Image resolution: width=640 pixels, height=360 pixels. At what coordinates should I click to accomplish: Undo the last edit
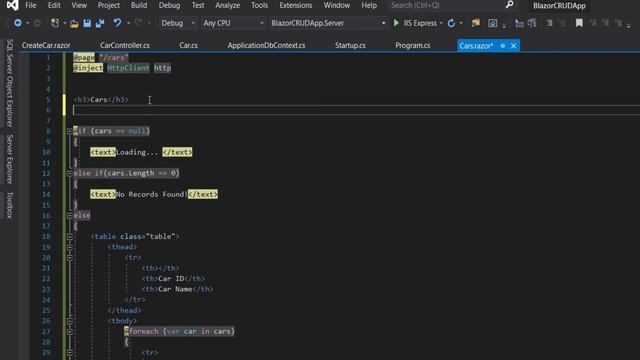(117, 23)
